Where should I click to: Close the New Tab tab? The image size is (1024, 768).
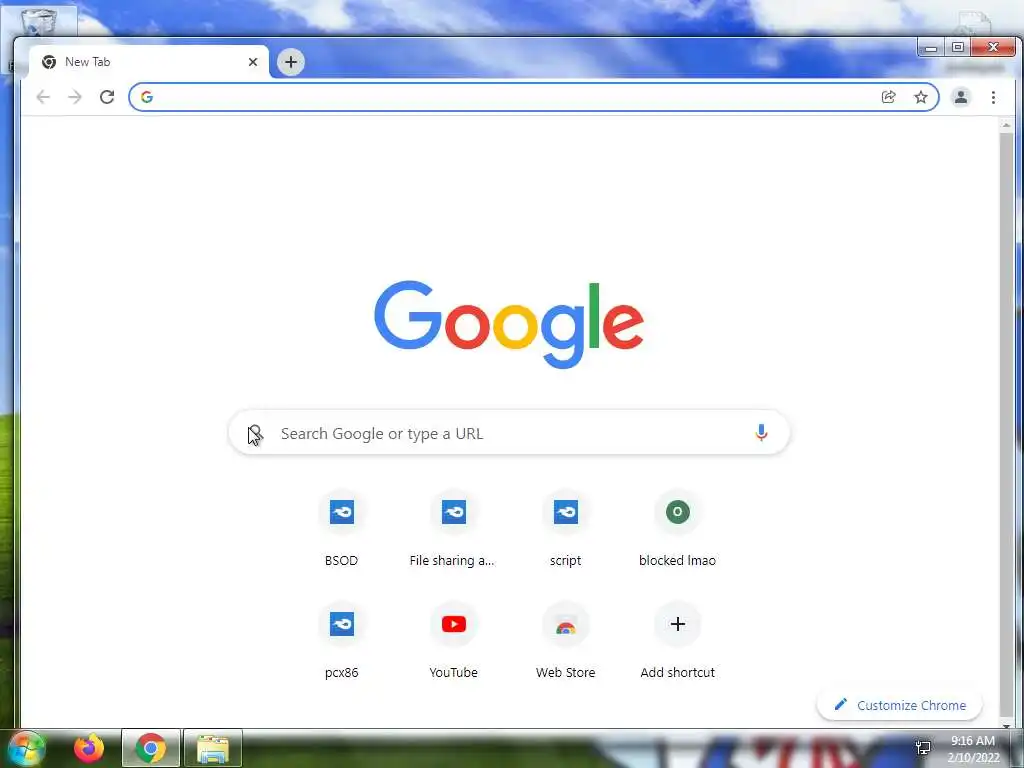point(253,62)
